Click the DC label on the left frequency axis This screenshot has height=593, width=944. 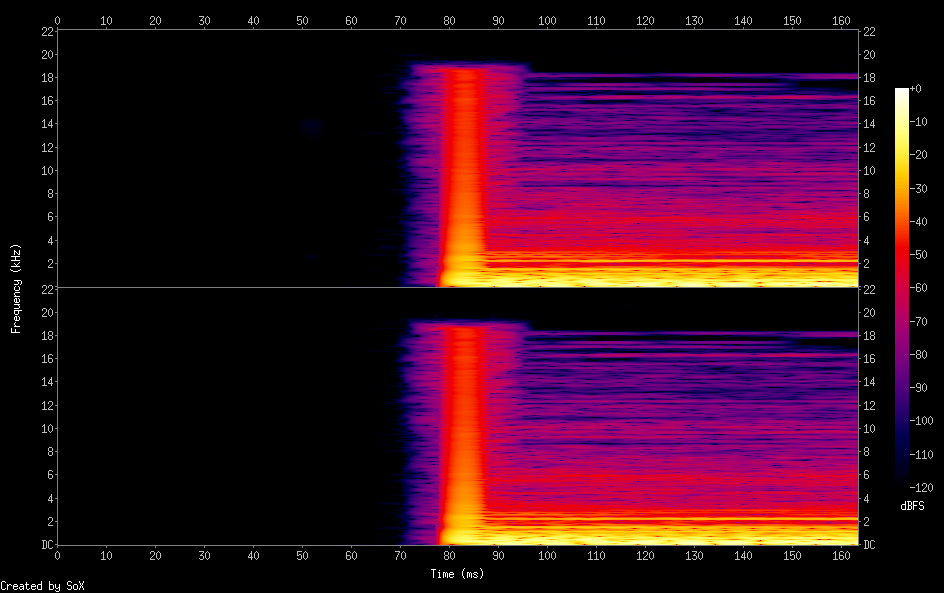47,544
